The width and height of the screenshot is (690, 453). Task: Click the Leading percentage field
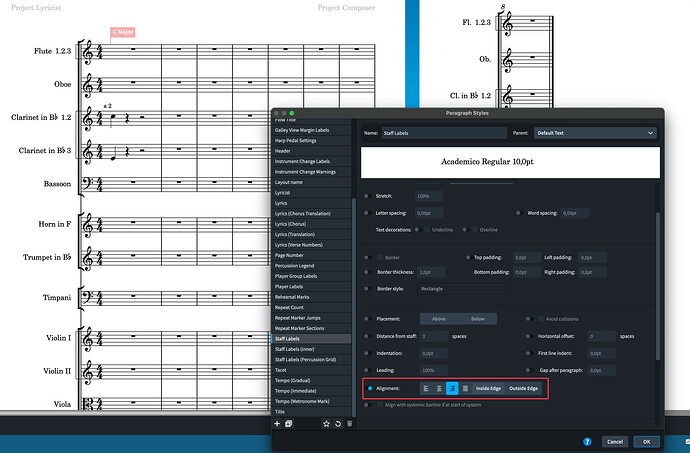(434, 371)
